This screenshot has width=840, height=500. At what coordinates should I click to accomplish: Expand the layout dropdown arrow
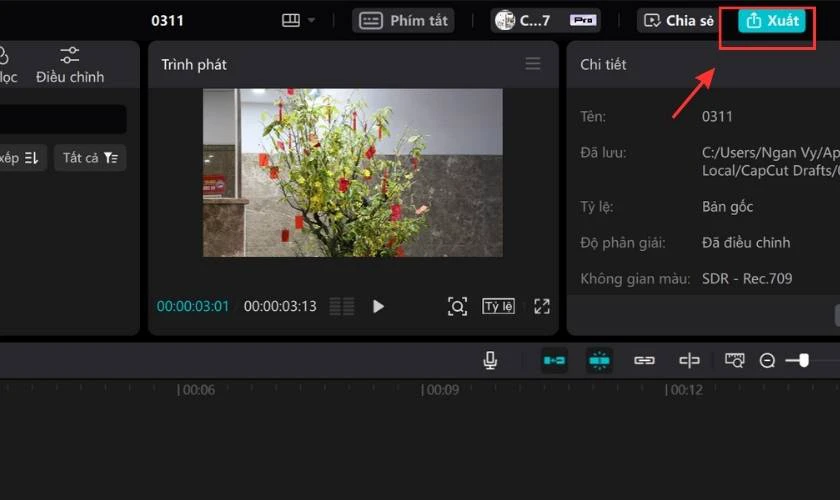pyautogui.click(x=311, y=21)
